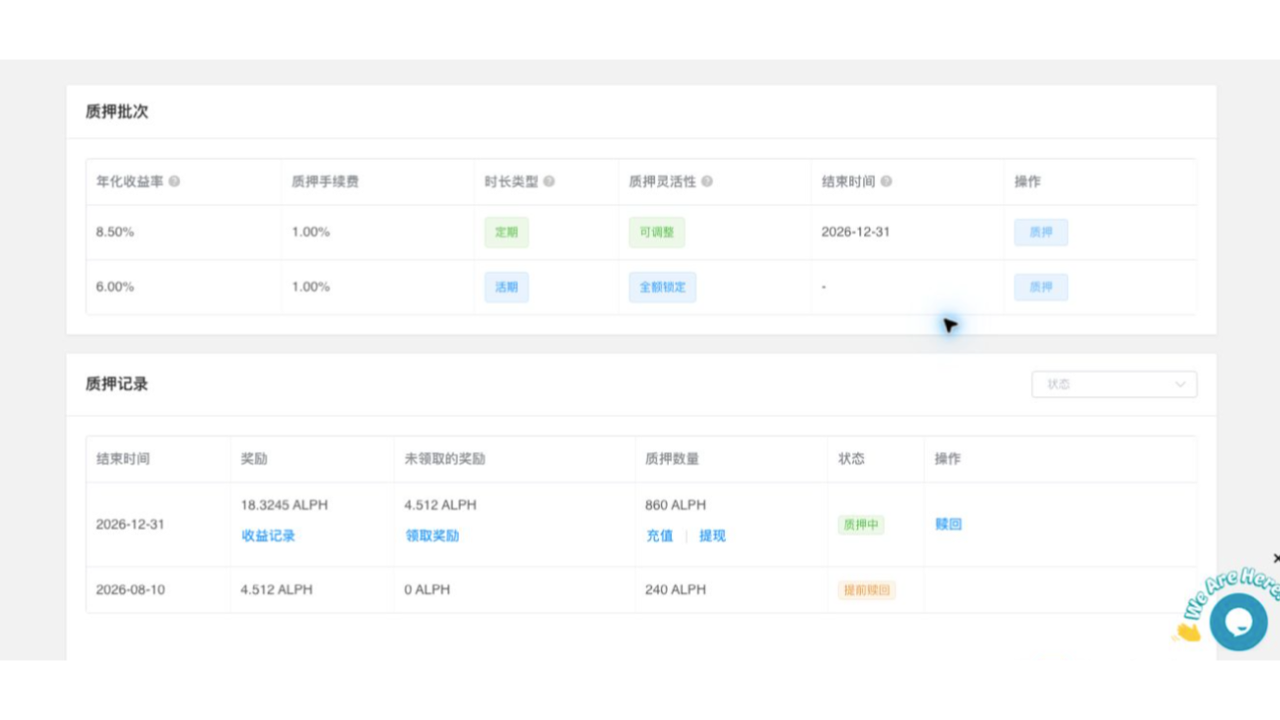The height and width of the screenshot is (720, 1280).
Task: Click 质押 button for 8.50% batch
Action: point(1041,232)
